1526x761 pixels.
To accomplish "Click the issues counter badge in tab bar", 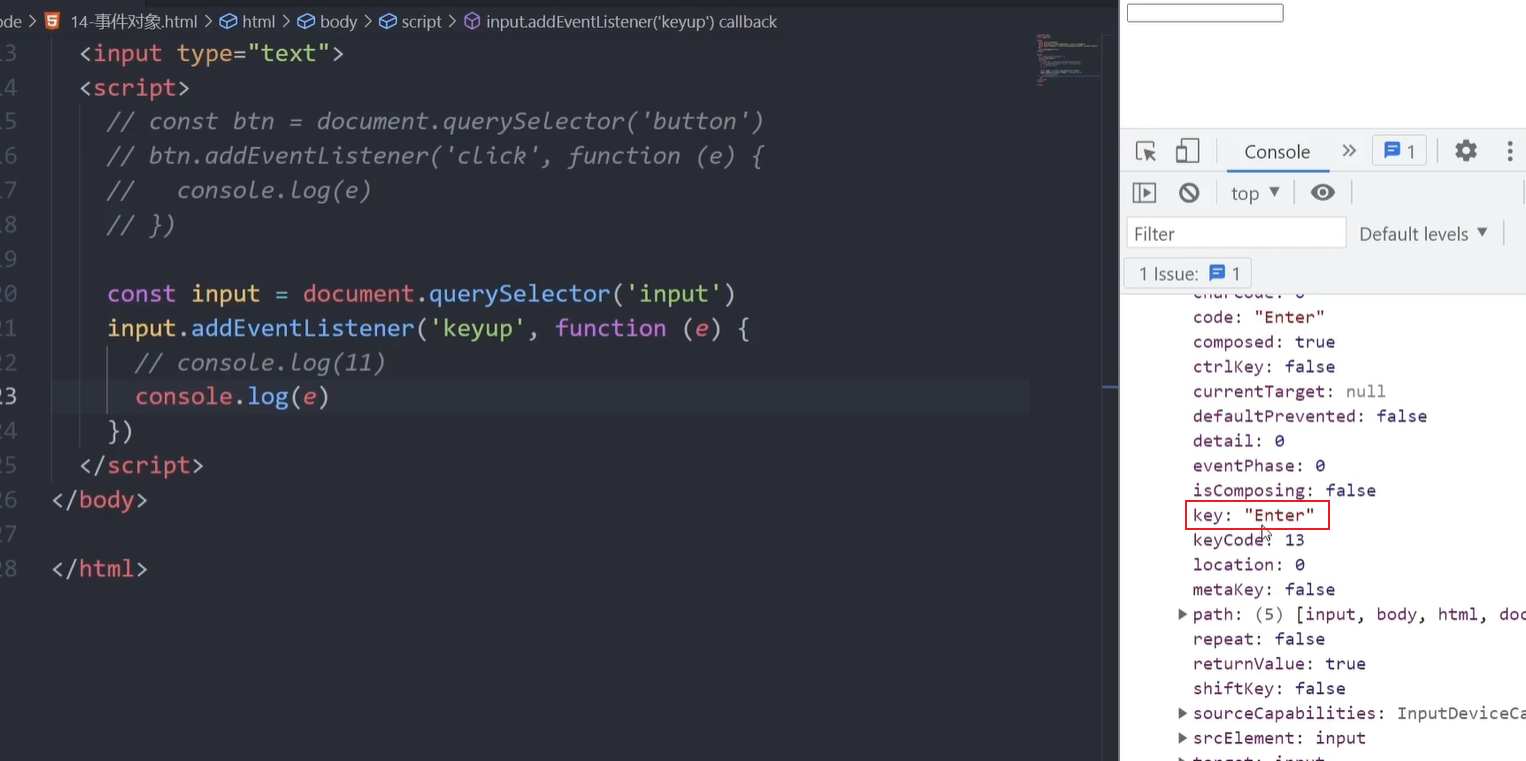I will point(1399,151).
